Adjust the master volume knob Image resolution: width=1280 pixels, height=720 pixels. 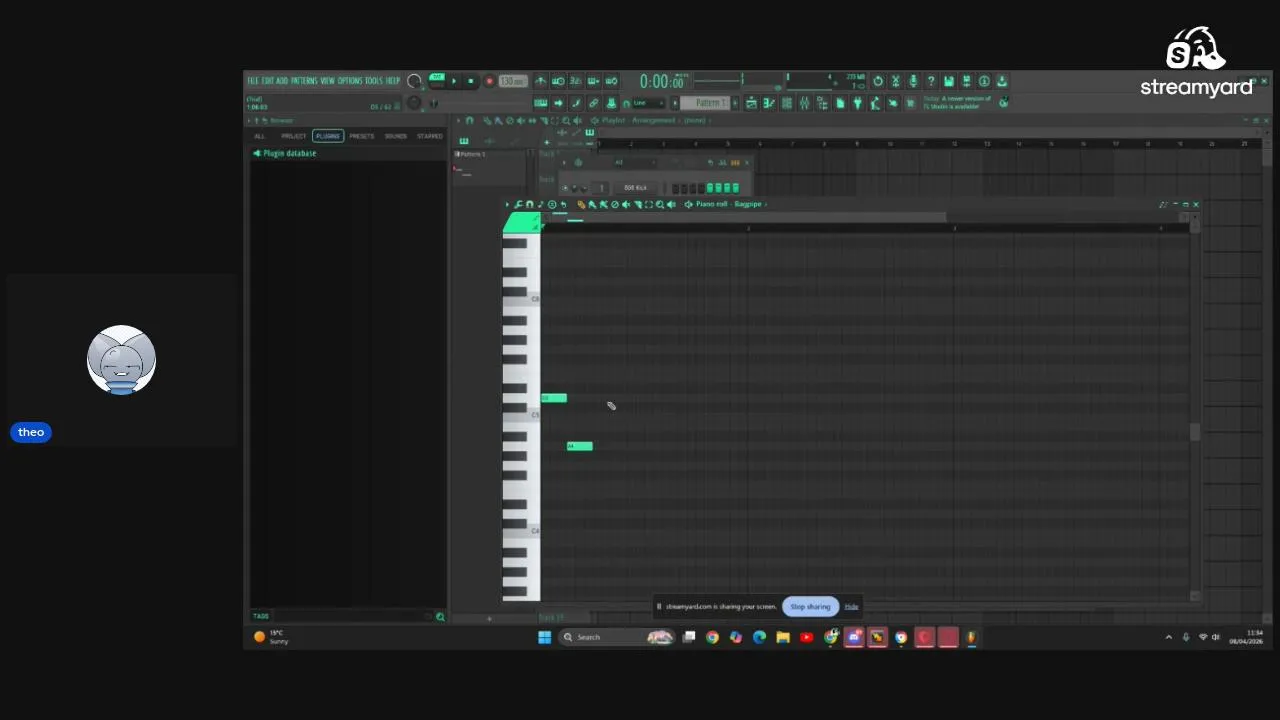[414, 80]
